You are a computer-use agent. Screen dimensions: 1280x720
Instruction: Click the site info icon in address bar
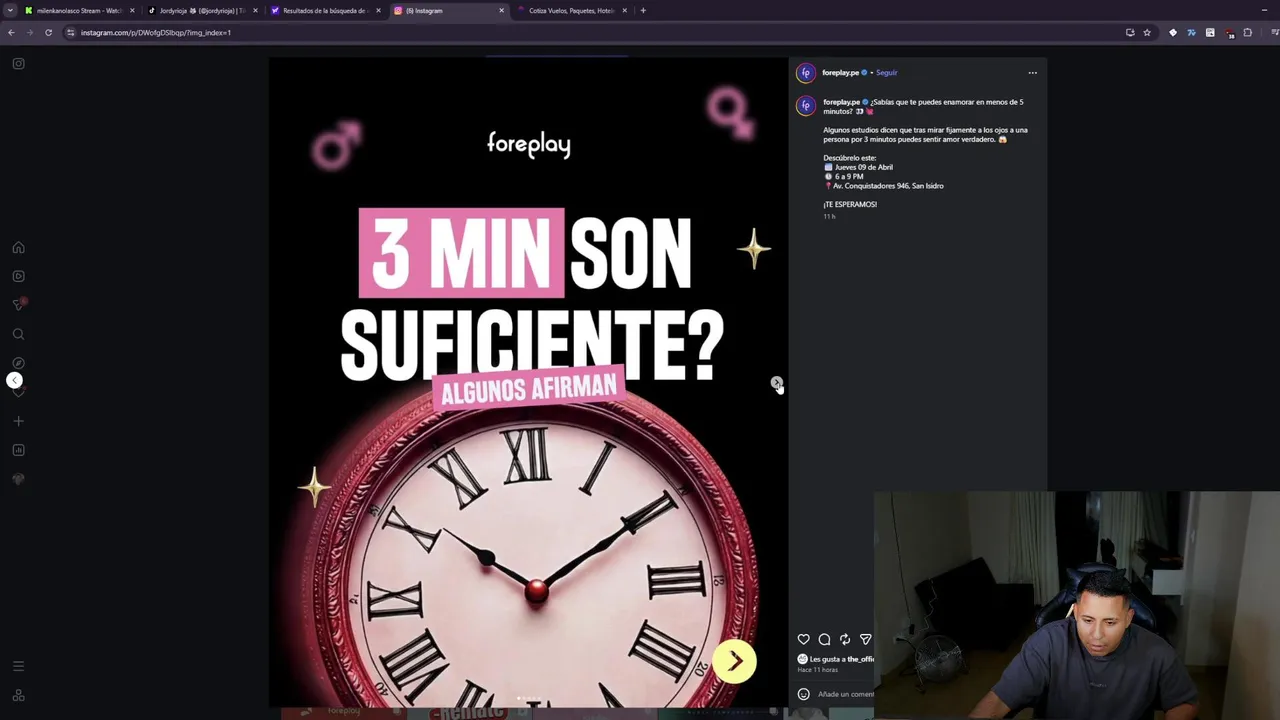point(70,33)
